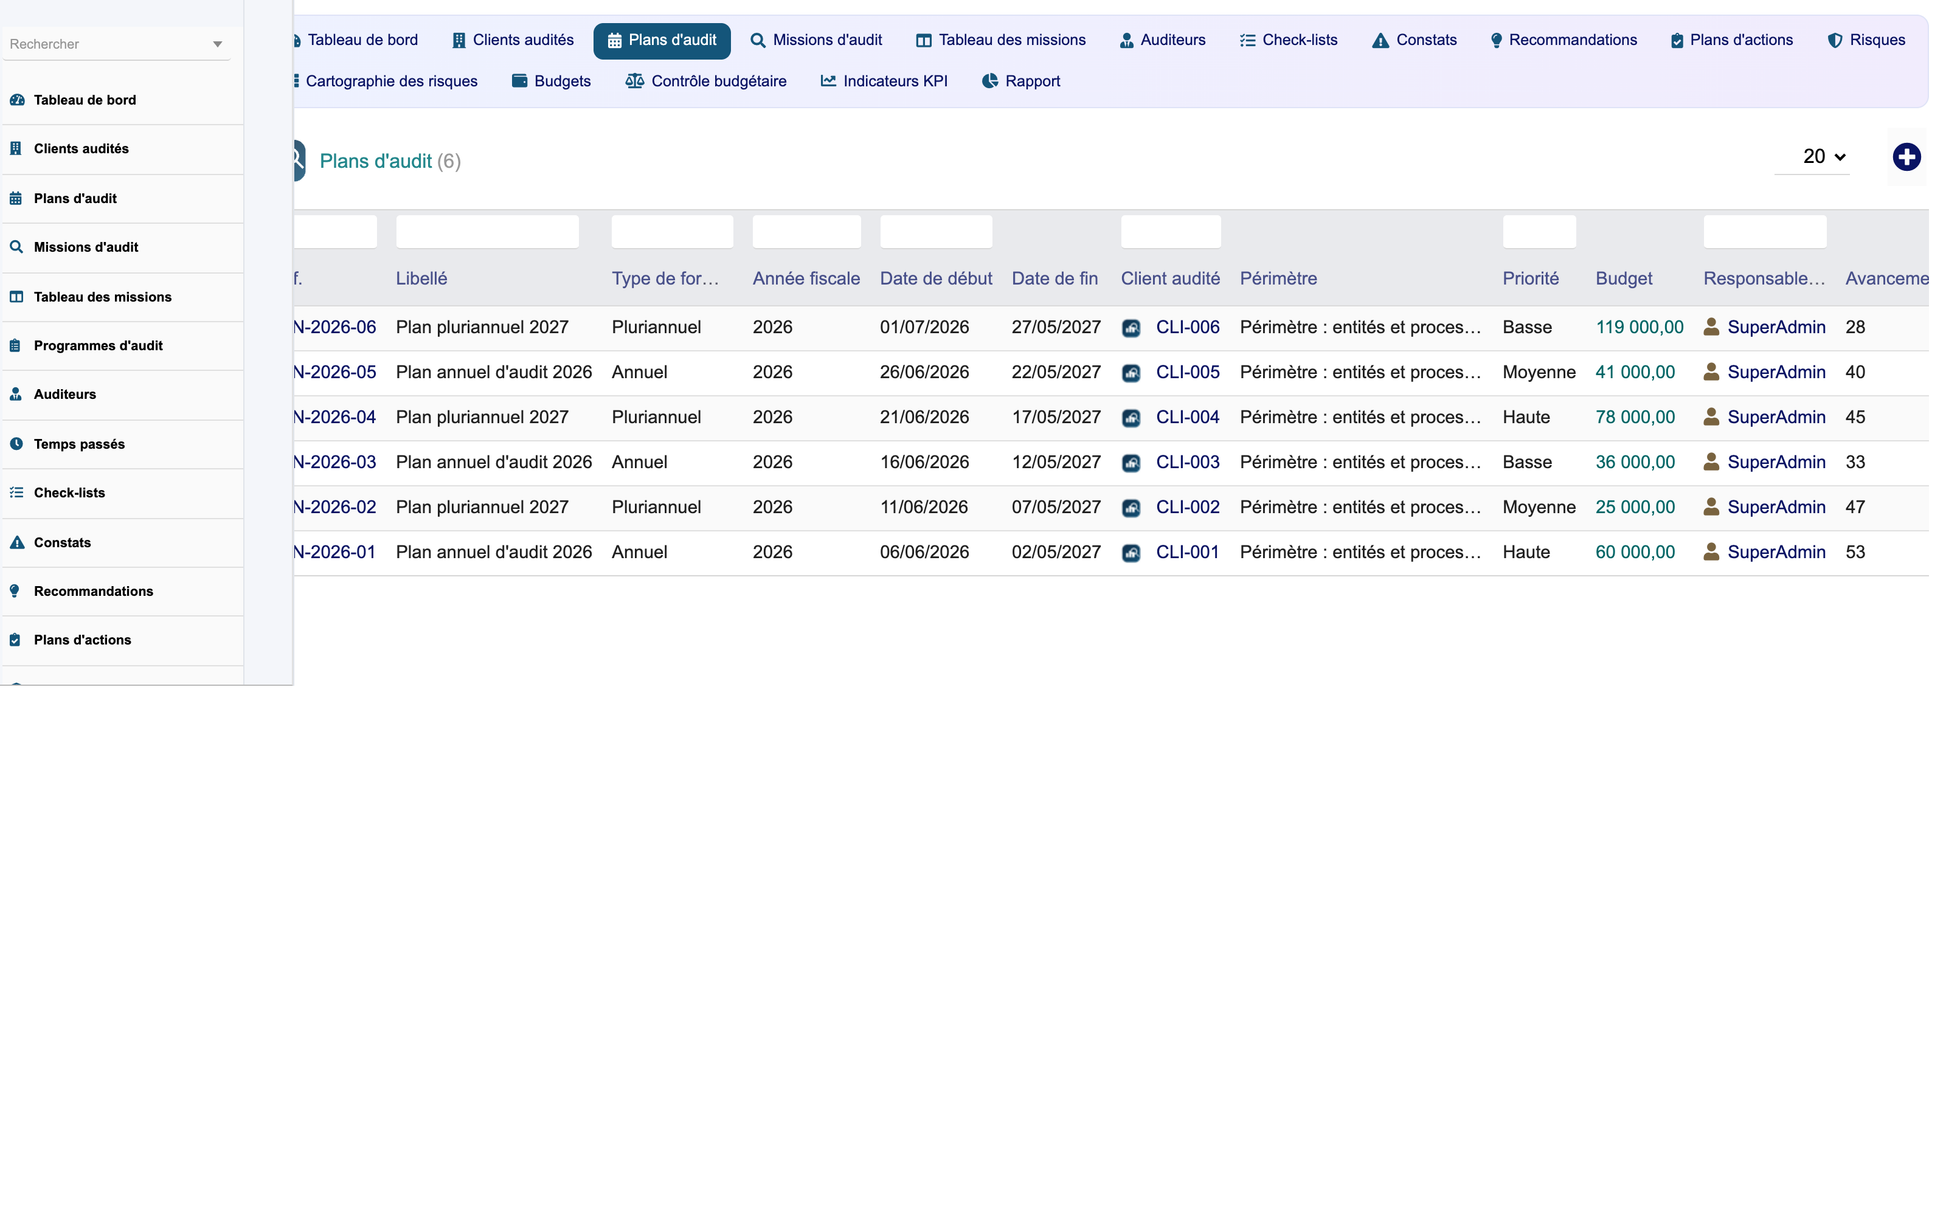Open the Indicateurs KPI tab
This screenshot has width=1946, height=1216.
(x=884, y=81)
